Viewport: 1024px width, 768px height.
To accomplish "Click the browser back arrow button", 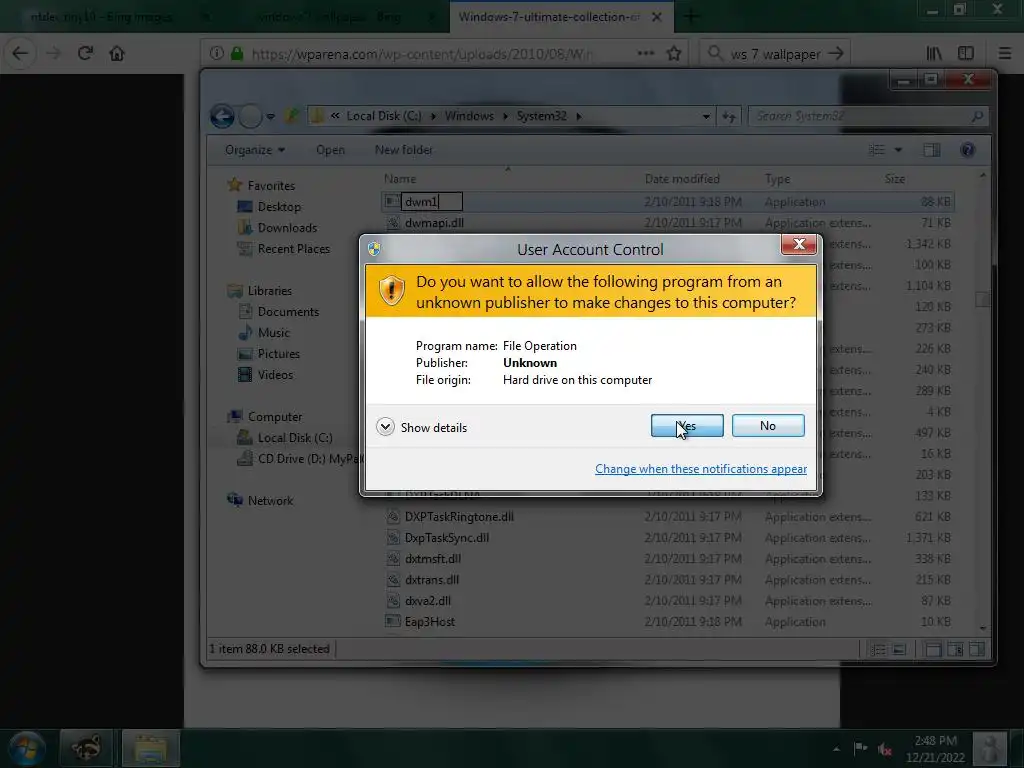I will coord(20,54).
